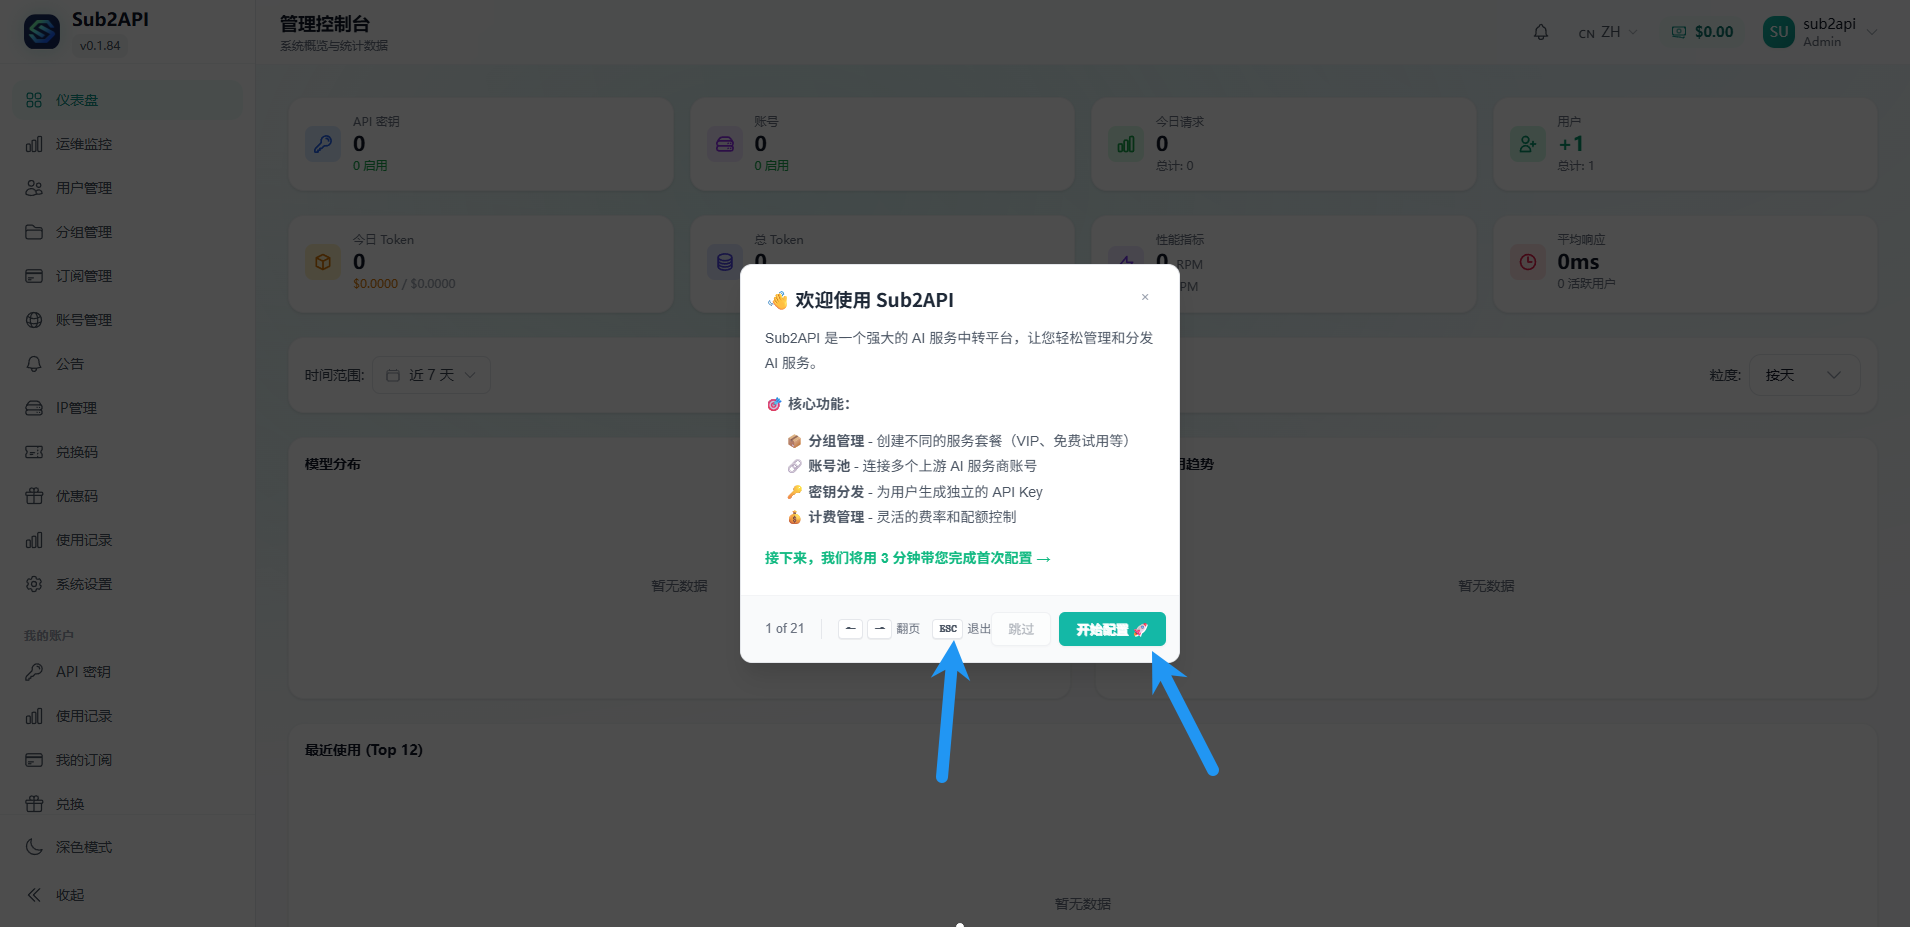Select the 用户管理 user management icon
This screenshot has height=927, width=1910.
[x=36, y=188]
